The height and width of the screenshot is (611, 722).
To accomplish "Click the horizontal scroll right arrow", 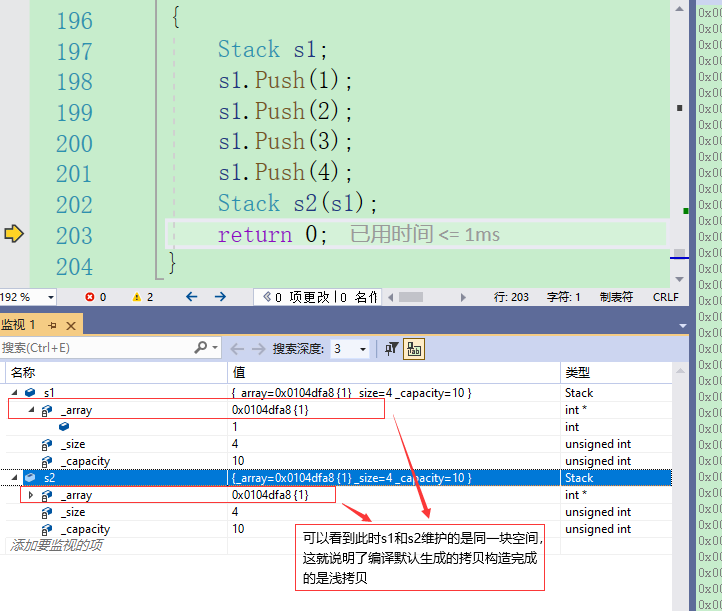I will pyautogui.click(x=463, y=297).
